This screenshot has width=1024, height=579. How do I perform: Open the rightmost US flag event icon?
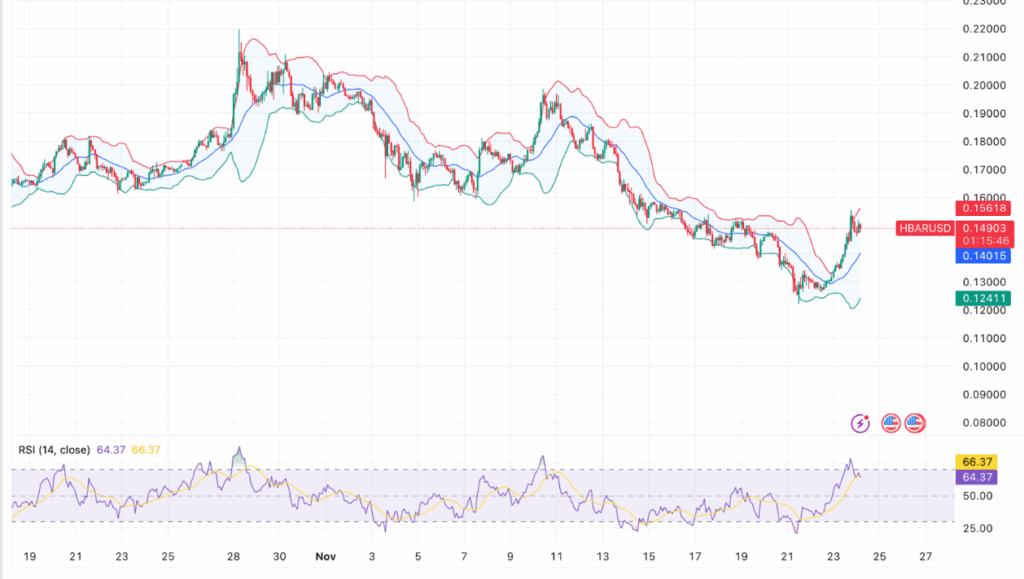tap(914, 423)
